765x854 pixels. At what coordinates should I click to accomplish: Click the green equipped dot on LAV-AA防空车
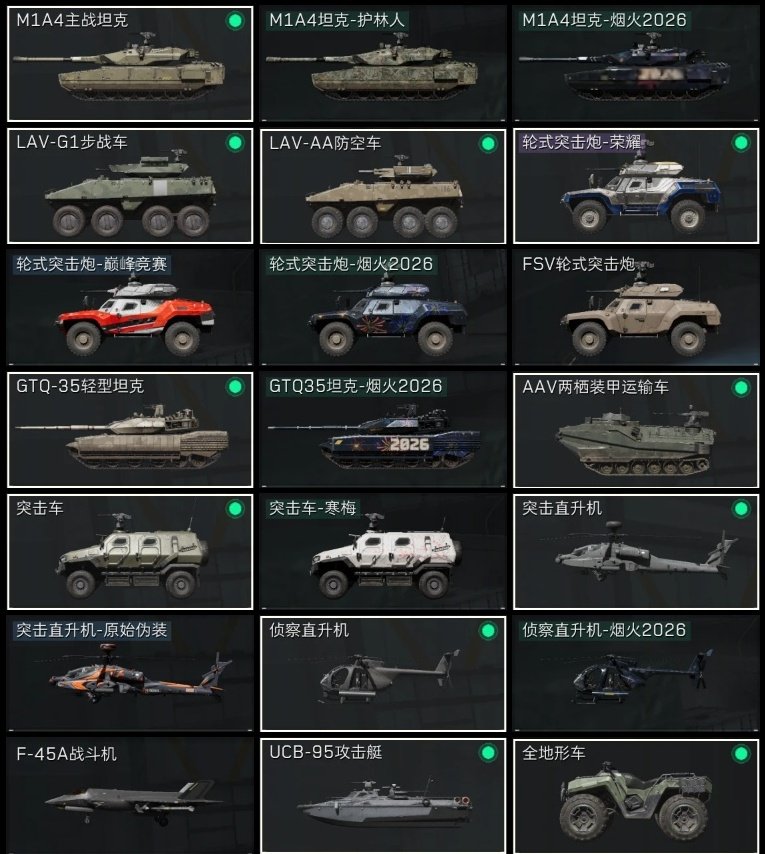(488, 144)
